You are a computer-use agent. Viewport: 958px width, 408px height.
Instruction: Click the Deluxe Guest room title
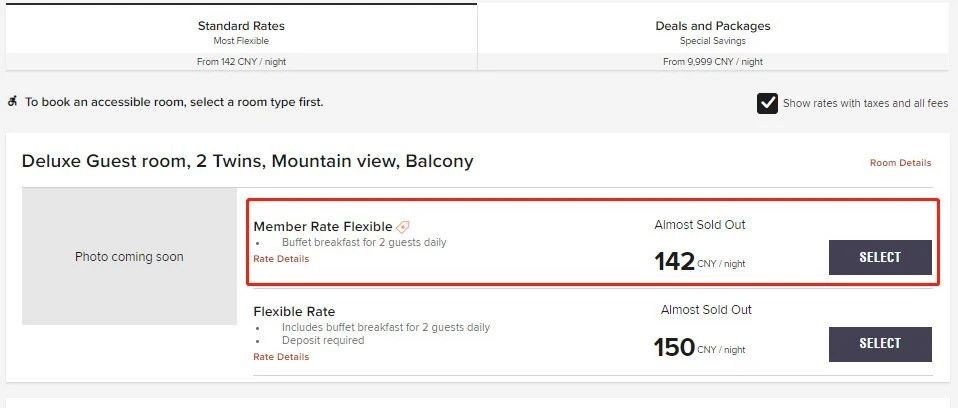coord(247,161)
